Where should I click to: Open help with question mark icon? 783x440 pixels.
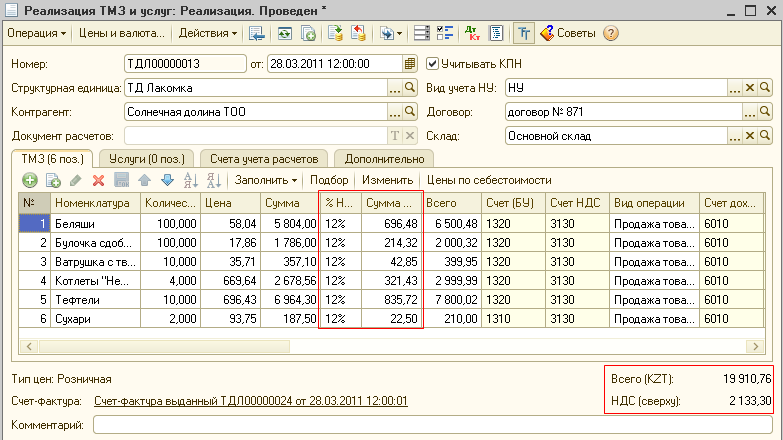click(x=611, y=33)
